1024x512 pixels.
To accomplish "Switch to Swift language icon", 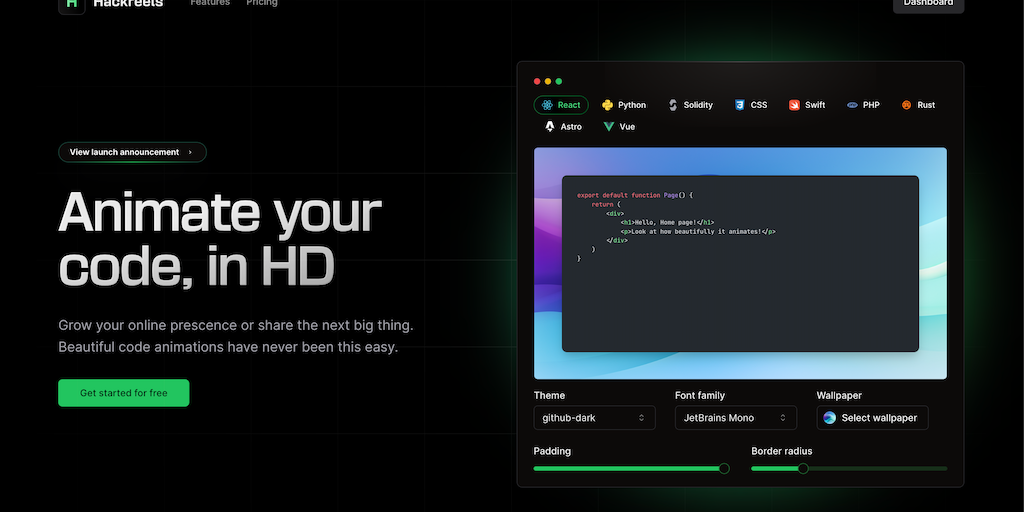I will tap(794, 105).
